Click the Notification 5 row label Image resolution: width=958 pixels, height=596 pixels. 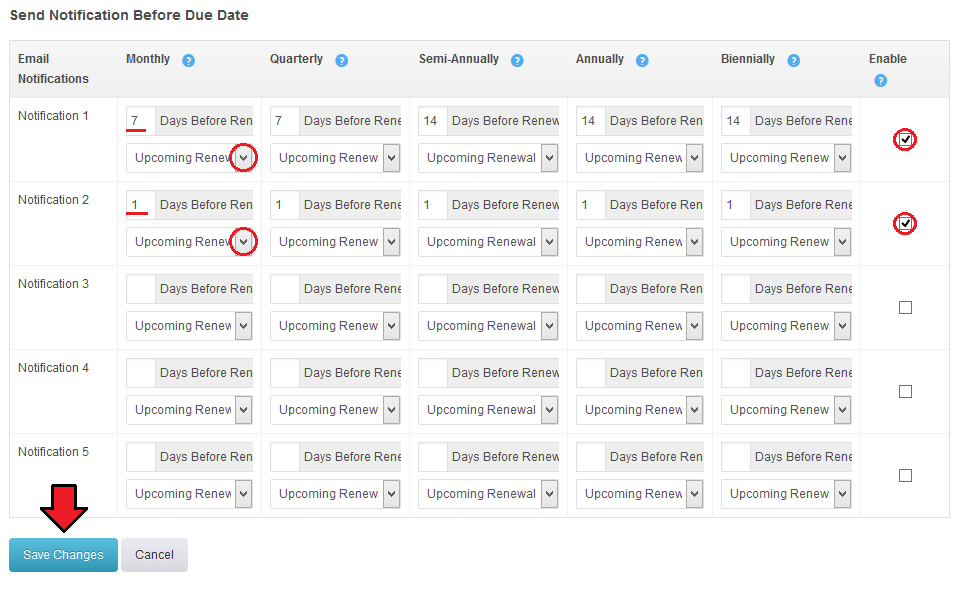(53, 452)
